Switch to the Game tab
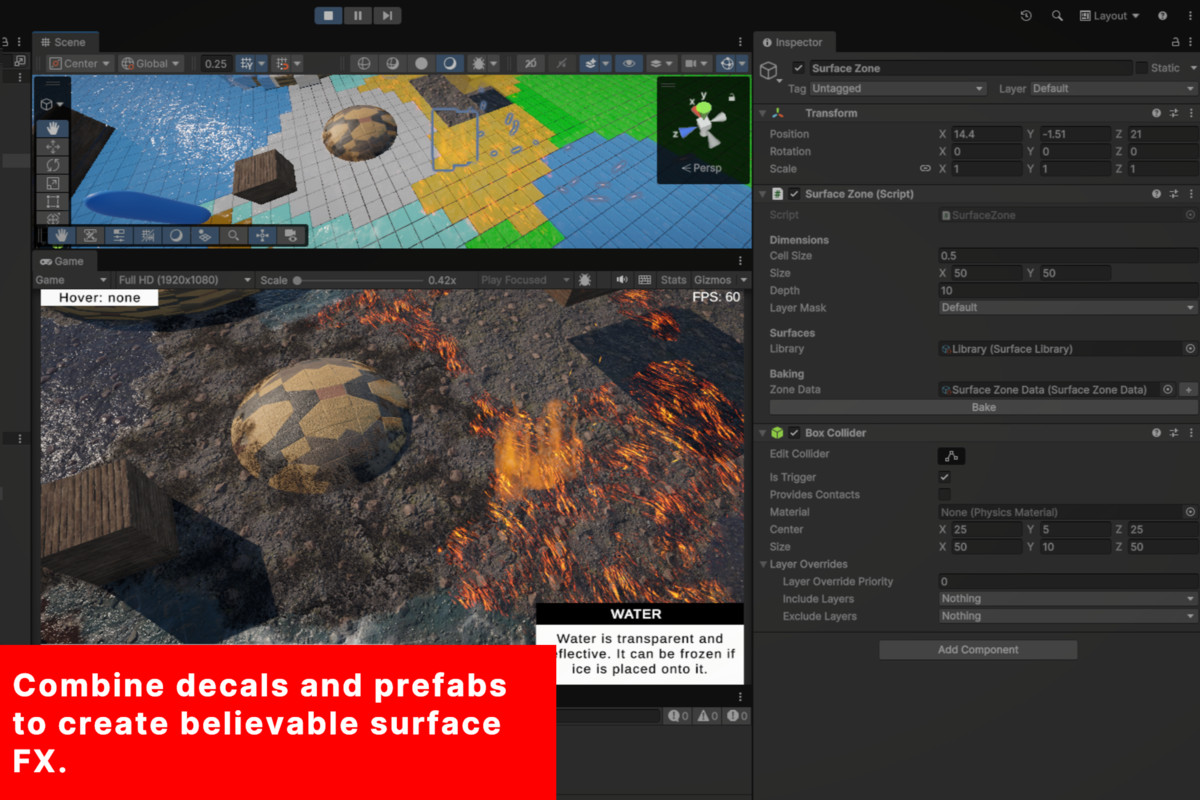Screen dimensions: 1200x800 pos(65,261)
